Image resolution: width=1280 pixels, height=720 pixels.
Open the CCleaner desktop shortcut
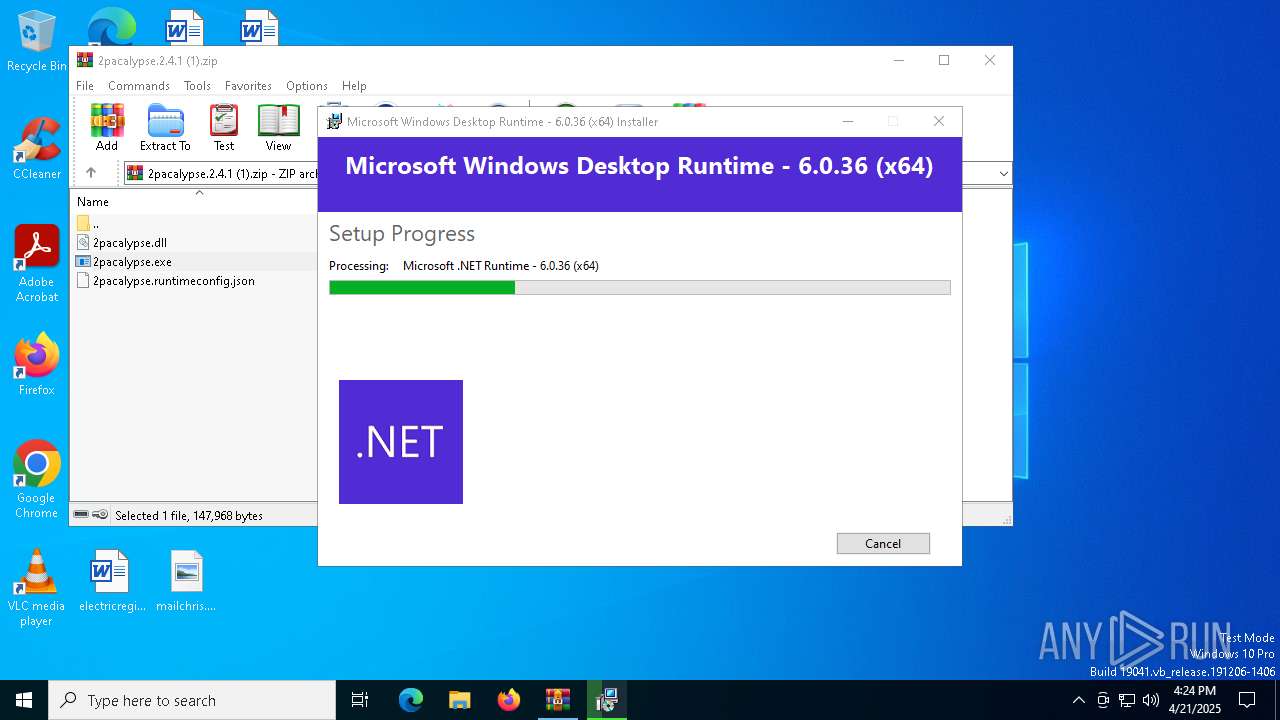point(37,149)
